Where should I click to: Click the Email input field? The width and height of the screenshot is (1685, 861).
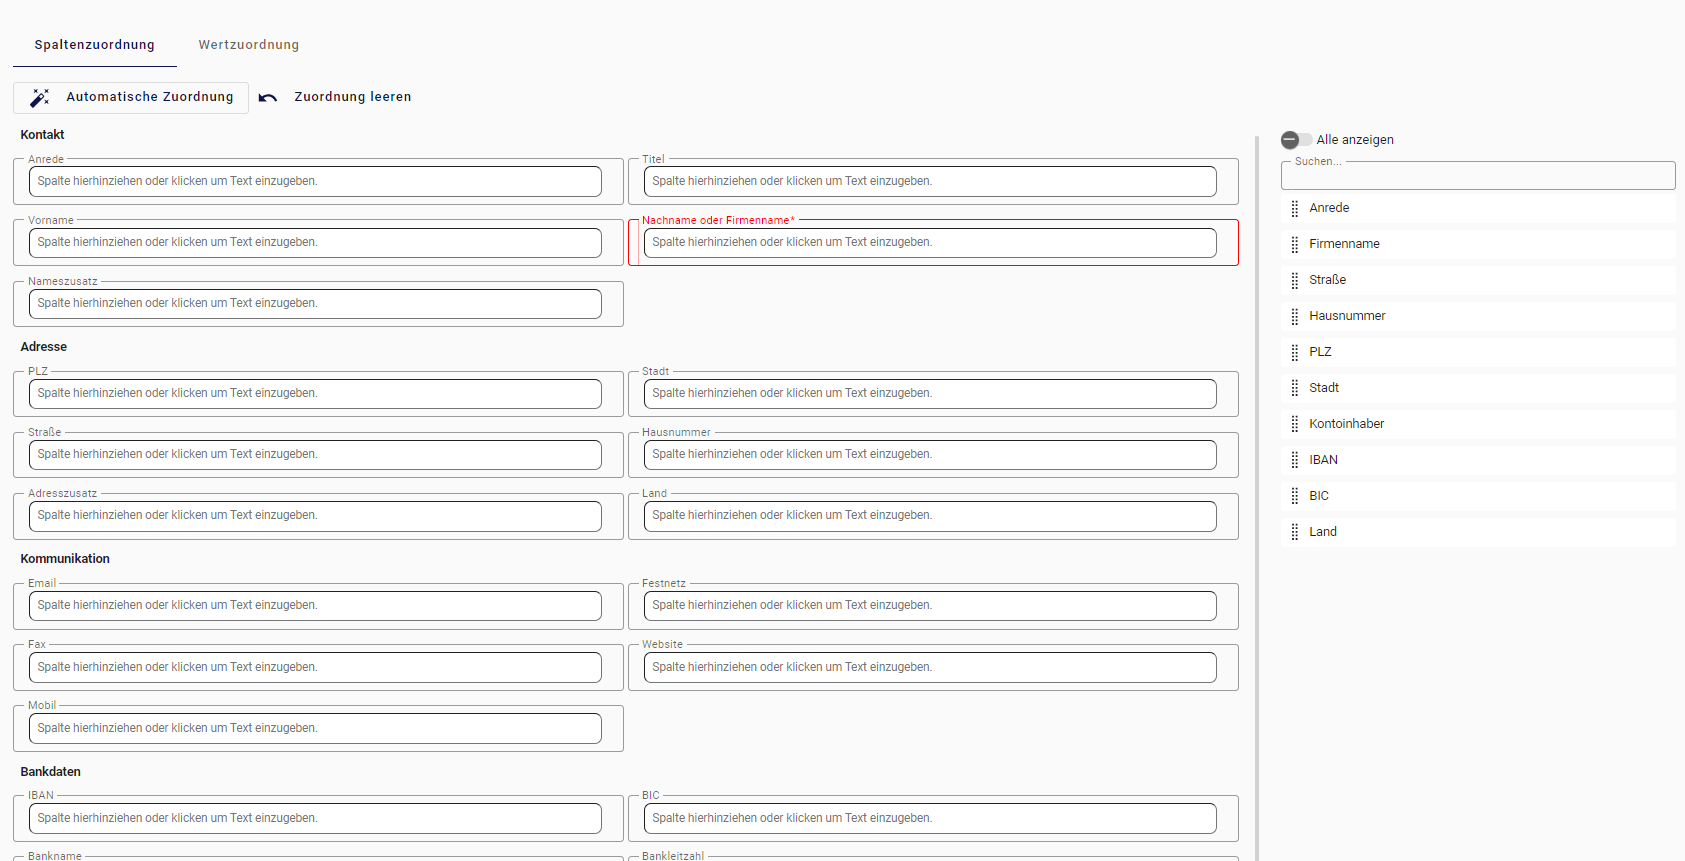tap(315, 605)
